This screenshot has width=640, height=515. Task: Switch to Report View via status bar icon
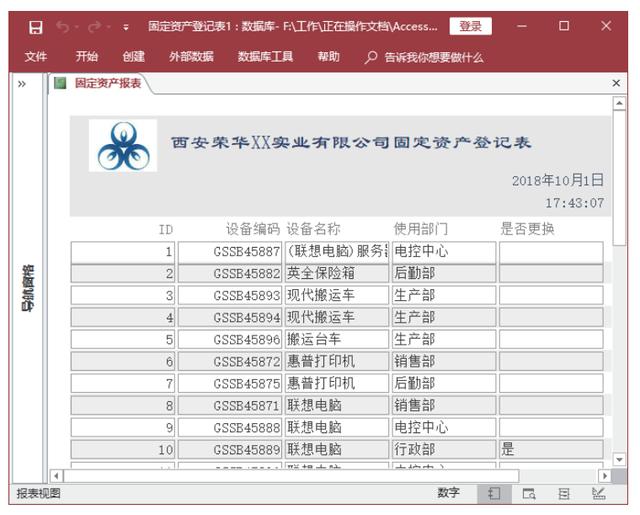494,494
